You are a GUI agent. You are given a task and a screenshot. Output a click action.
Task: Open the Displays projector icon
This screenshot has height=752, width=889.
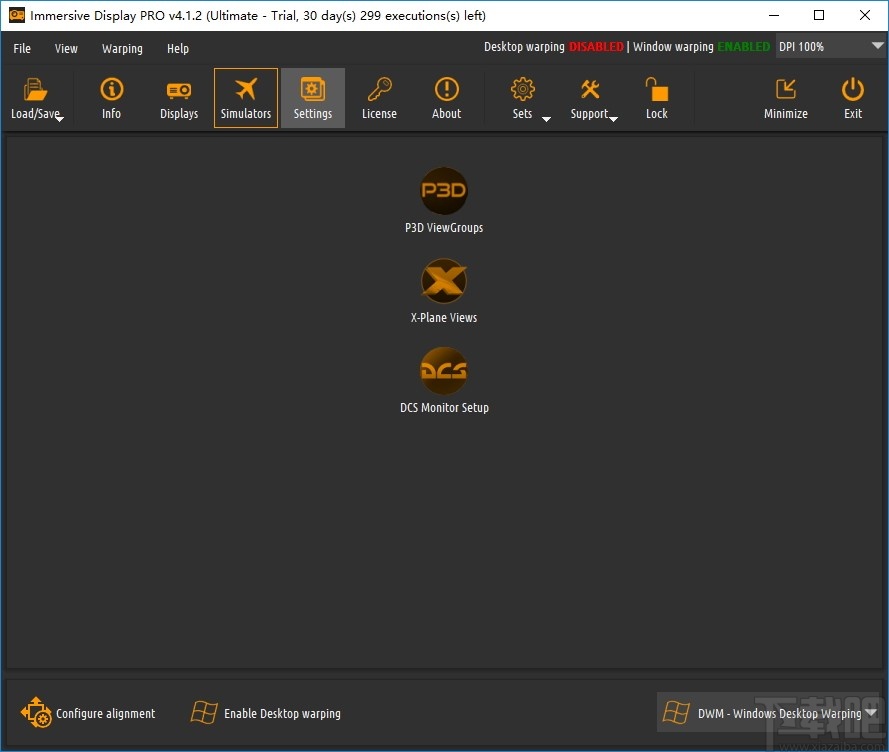tap(179, 90)
